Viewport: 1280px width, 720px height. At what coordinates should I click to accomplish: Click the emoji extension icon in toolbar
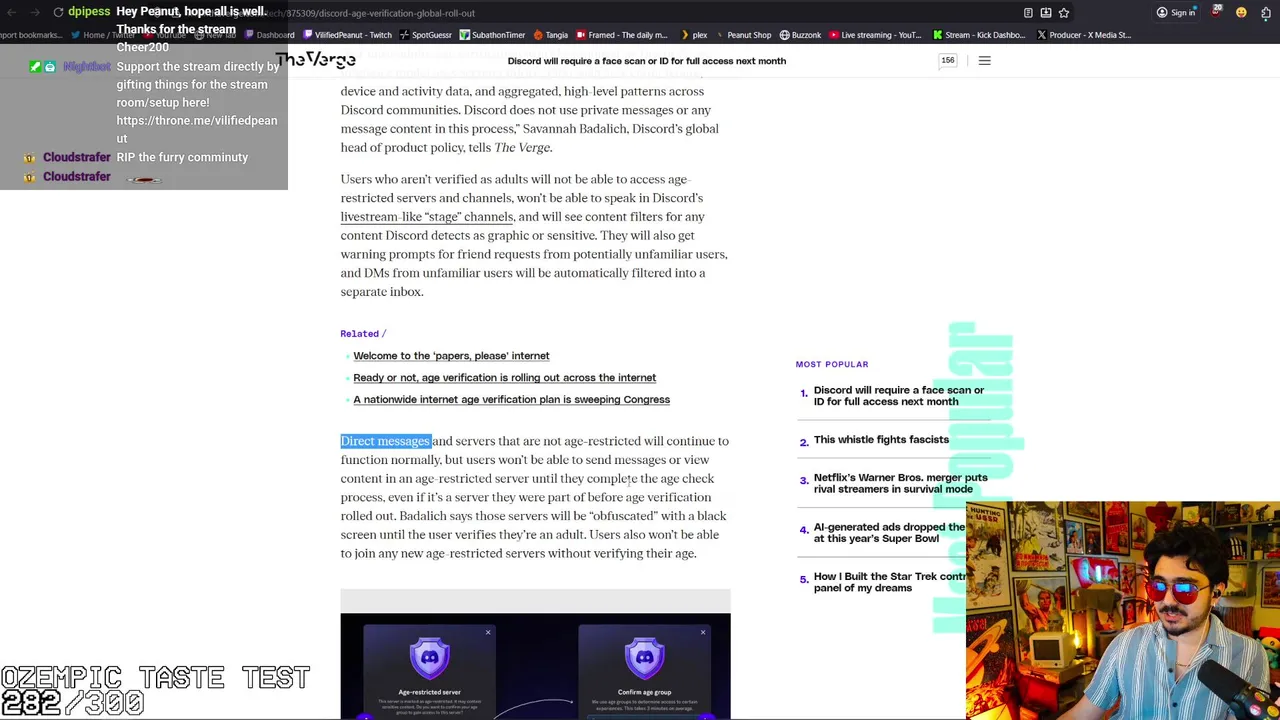(1241, 13)
